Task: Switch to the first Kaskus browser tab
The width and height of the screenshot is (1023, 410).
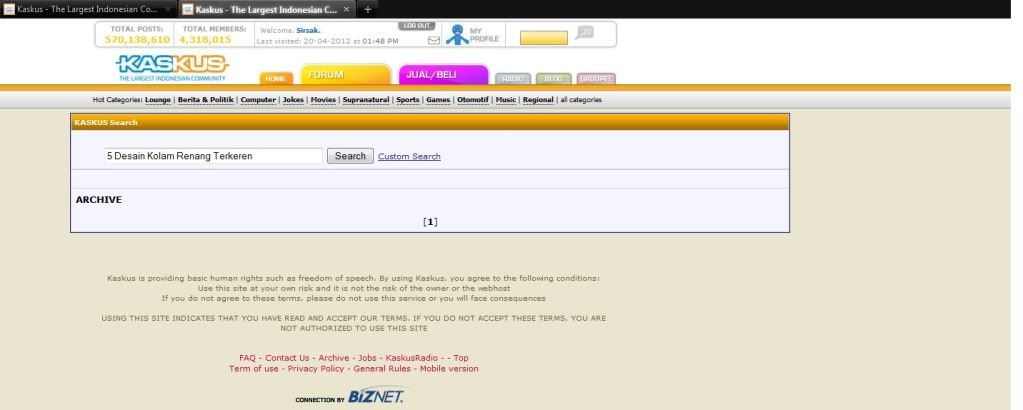Action: pos(86,9)
